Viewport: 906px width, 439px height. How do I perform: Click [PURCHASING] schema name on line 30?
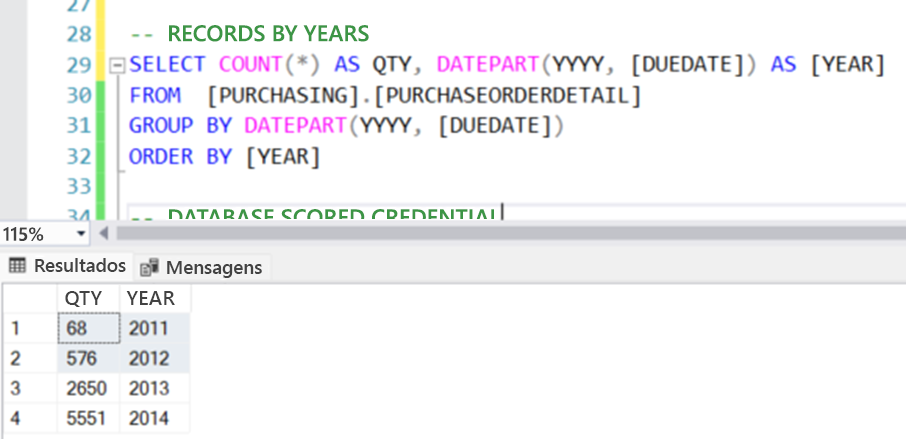(x=283, y=95)
